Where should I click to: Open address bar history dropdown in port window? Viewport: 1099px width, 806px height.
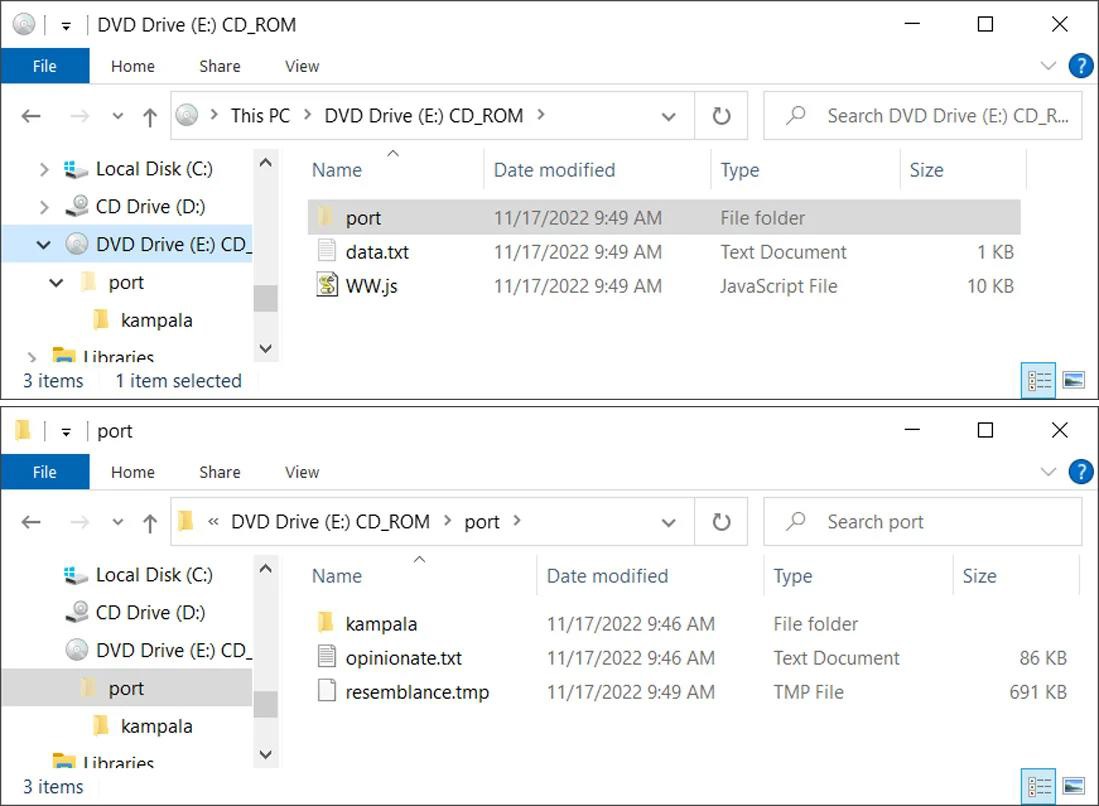click(668, 522)
